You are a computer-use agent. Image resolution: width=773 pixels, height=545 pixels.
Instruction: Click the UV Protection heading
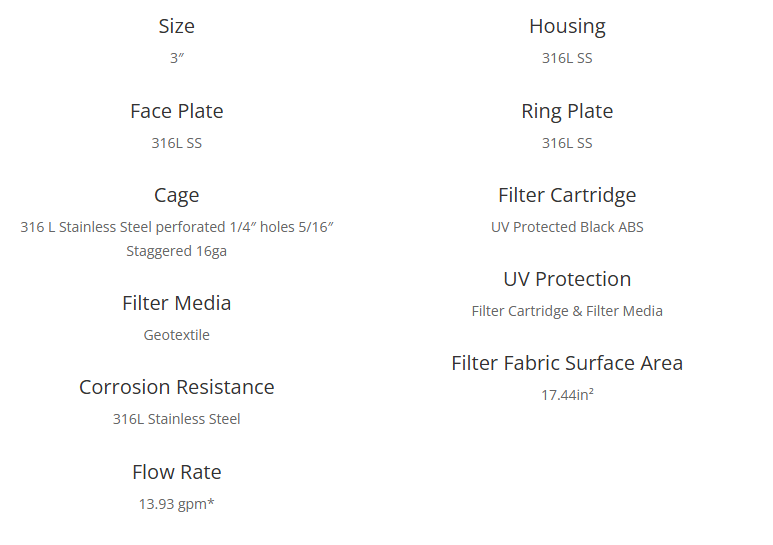click(x=567, y=279)
